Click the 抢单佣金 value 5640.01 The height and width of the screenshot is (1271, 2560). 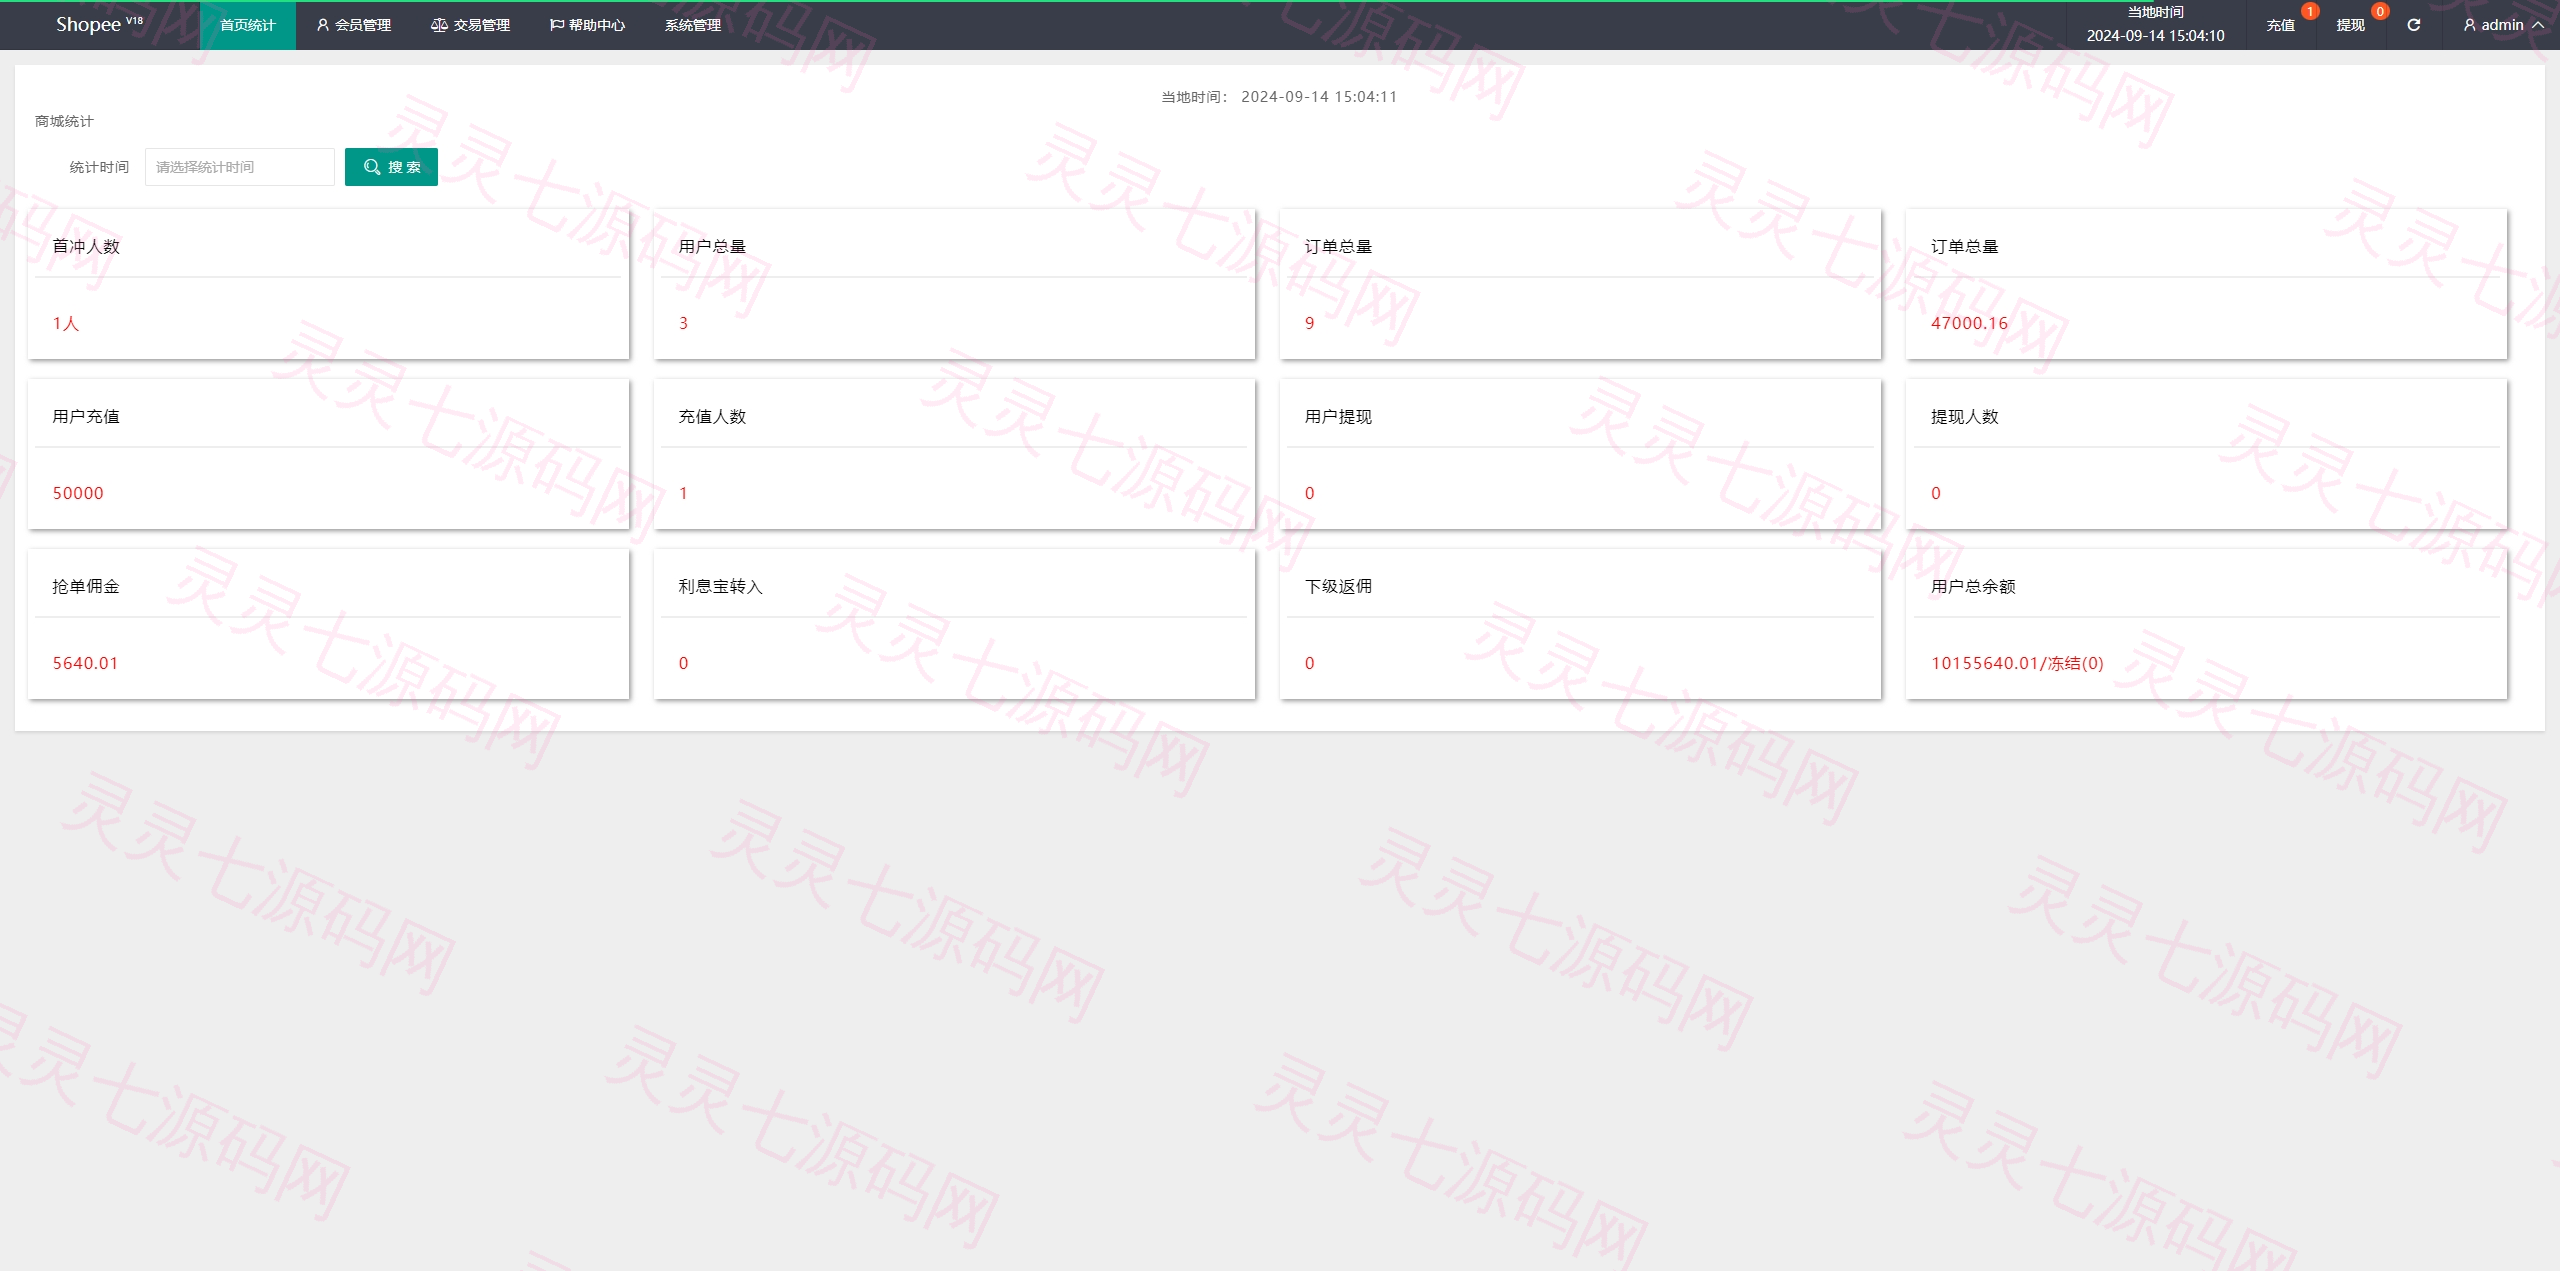click(85, 663)
